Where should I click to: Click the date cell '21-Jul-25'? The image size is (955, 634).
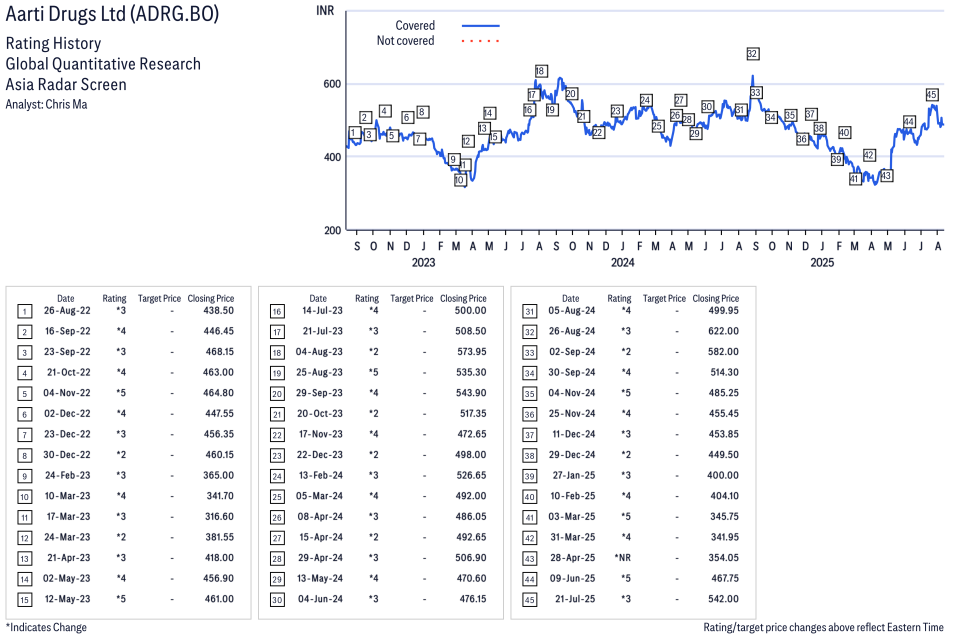click(575, 599)
